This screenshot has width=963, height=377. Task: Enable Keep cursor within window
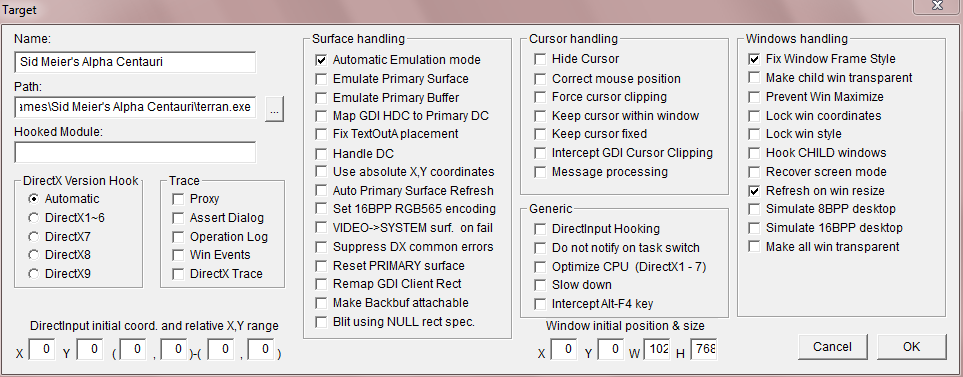coord(540,116)
